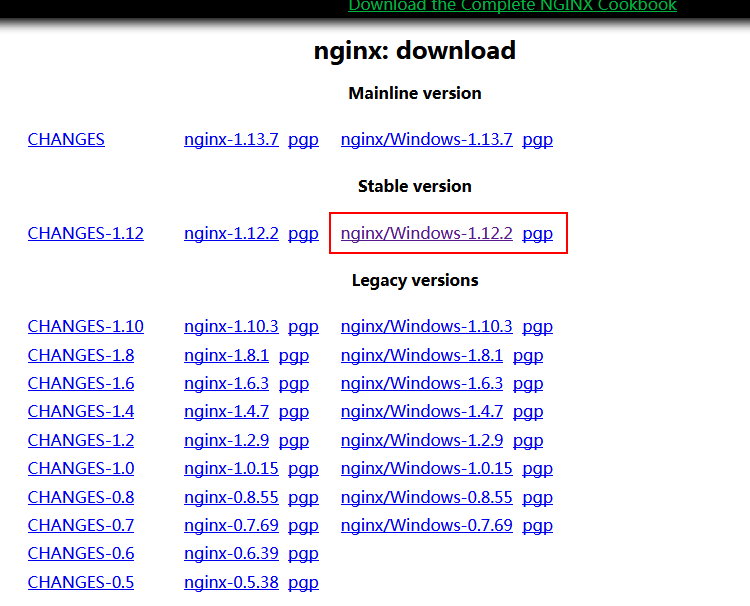Download nginx-0.7.69 source
This screenshot has height=606, width=750.
[x=231, y=526]
